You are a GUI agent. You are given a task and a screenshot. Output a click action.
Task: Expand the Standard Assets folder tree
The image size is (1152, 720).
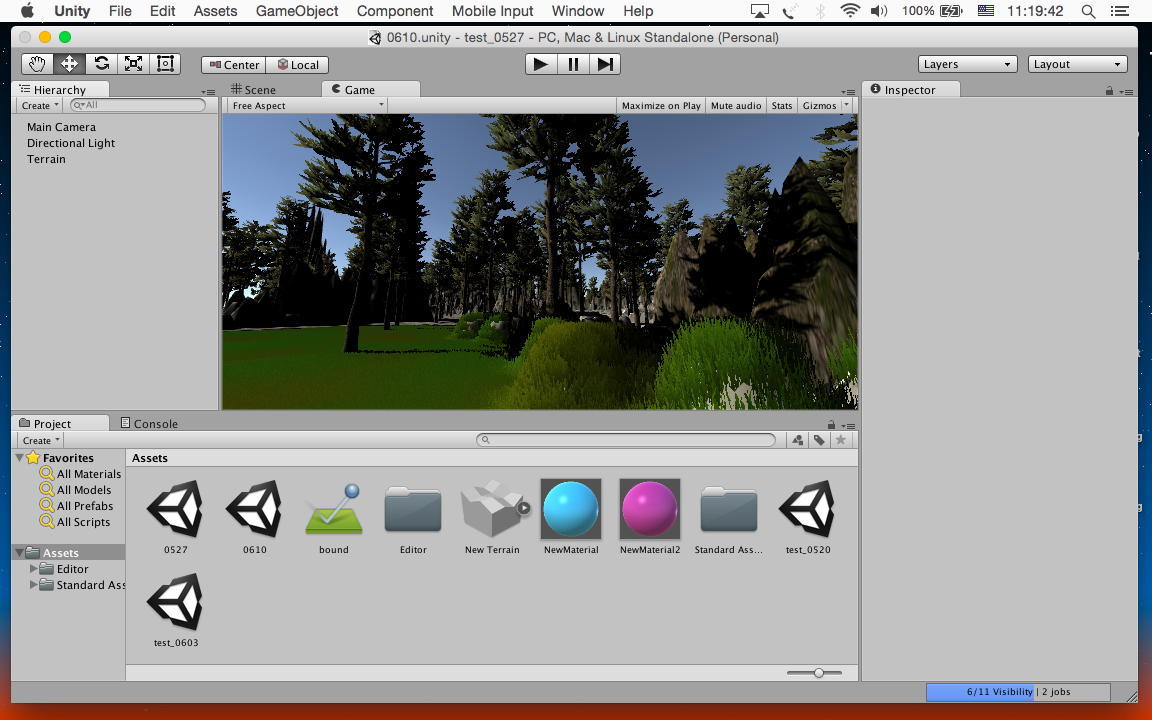click(x=35, y=585)
